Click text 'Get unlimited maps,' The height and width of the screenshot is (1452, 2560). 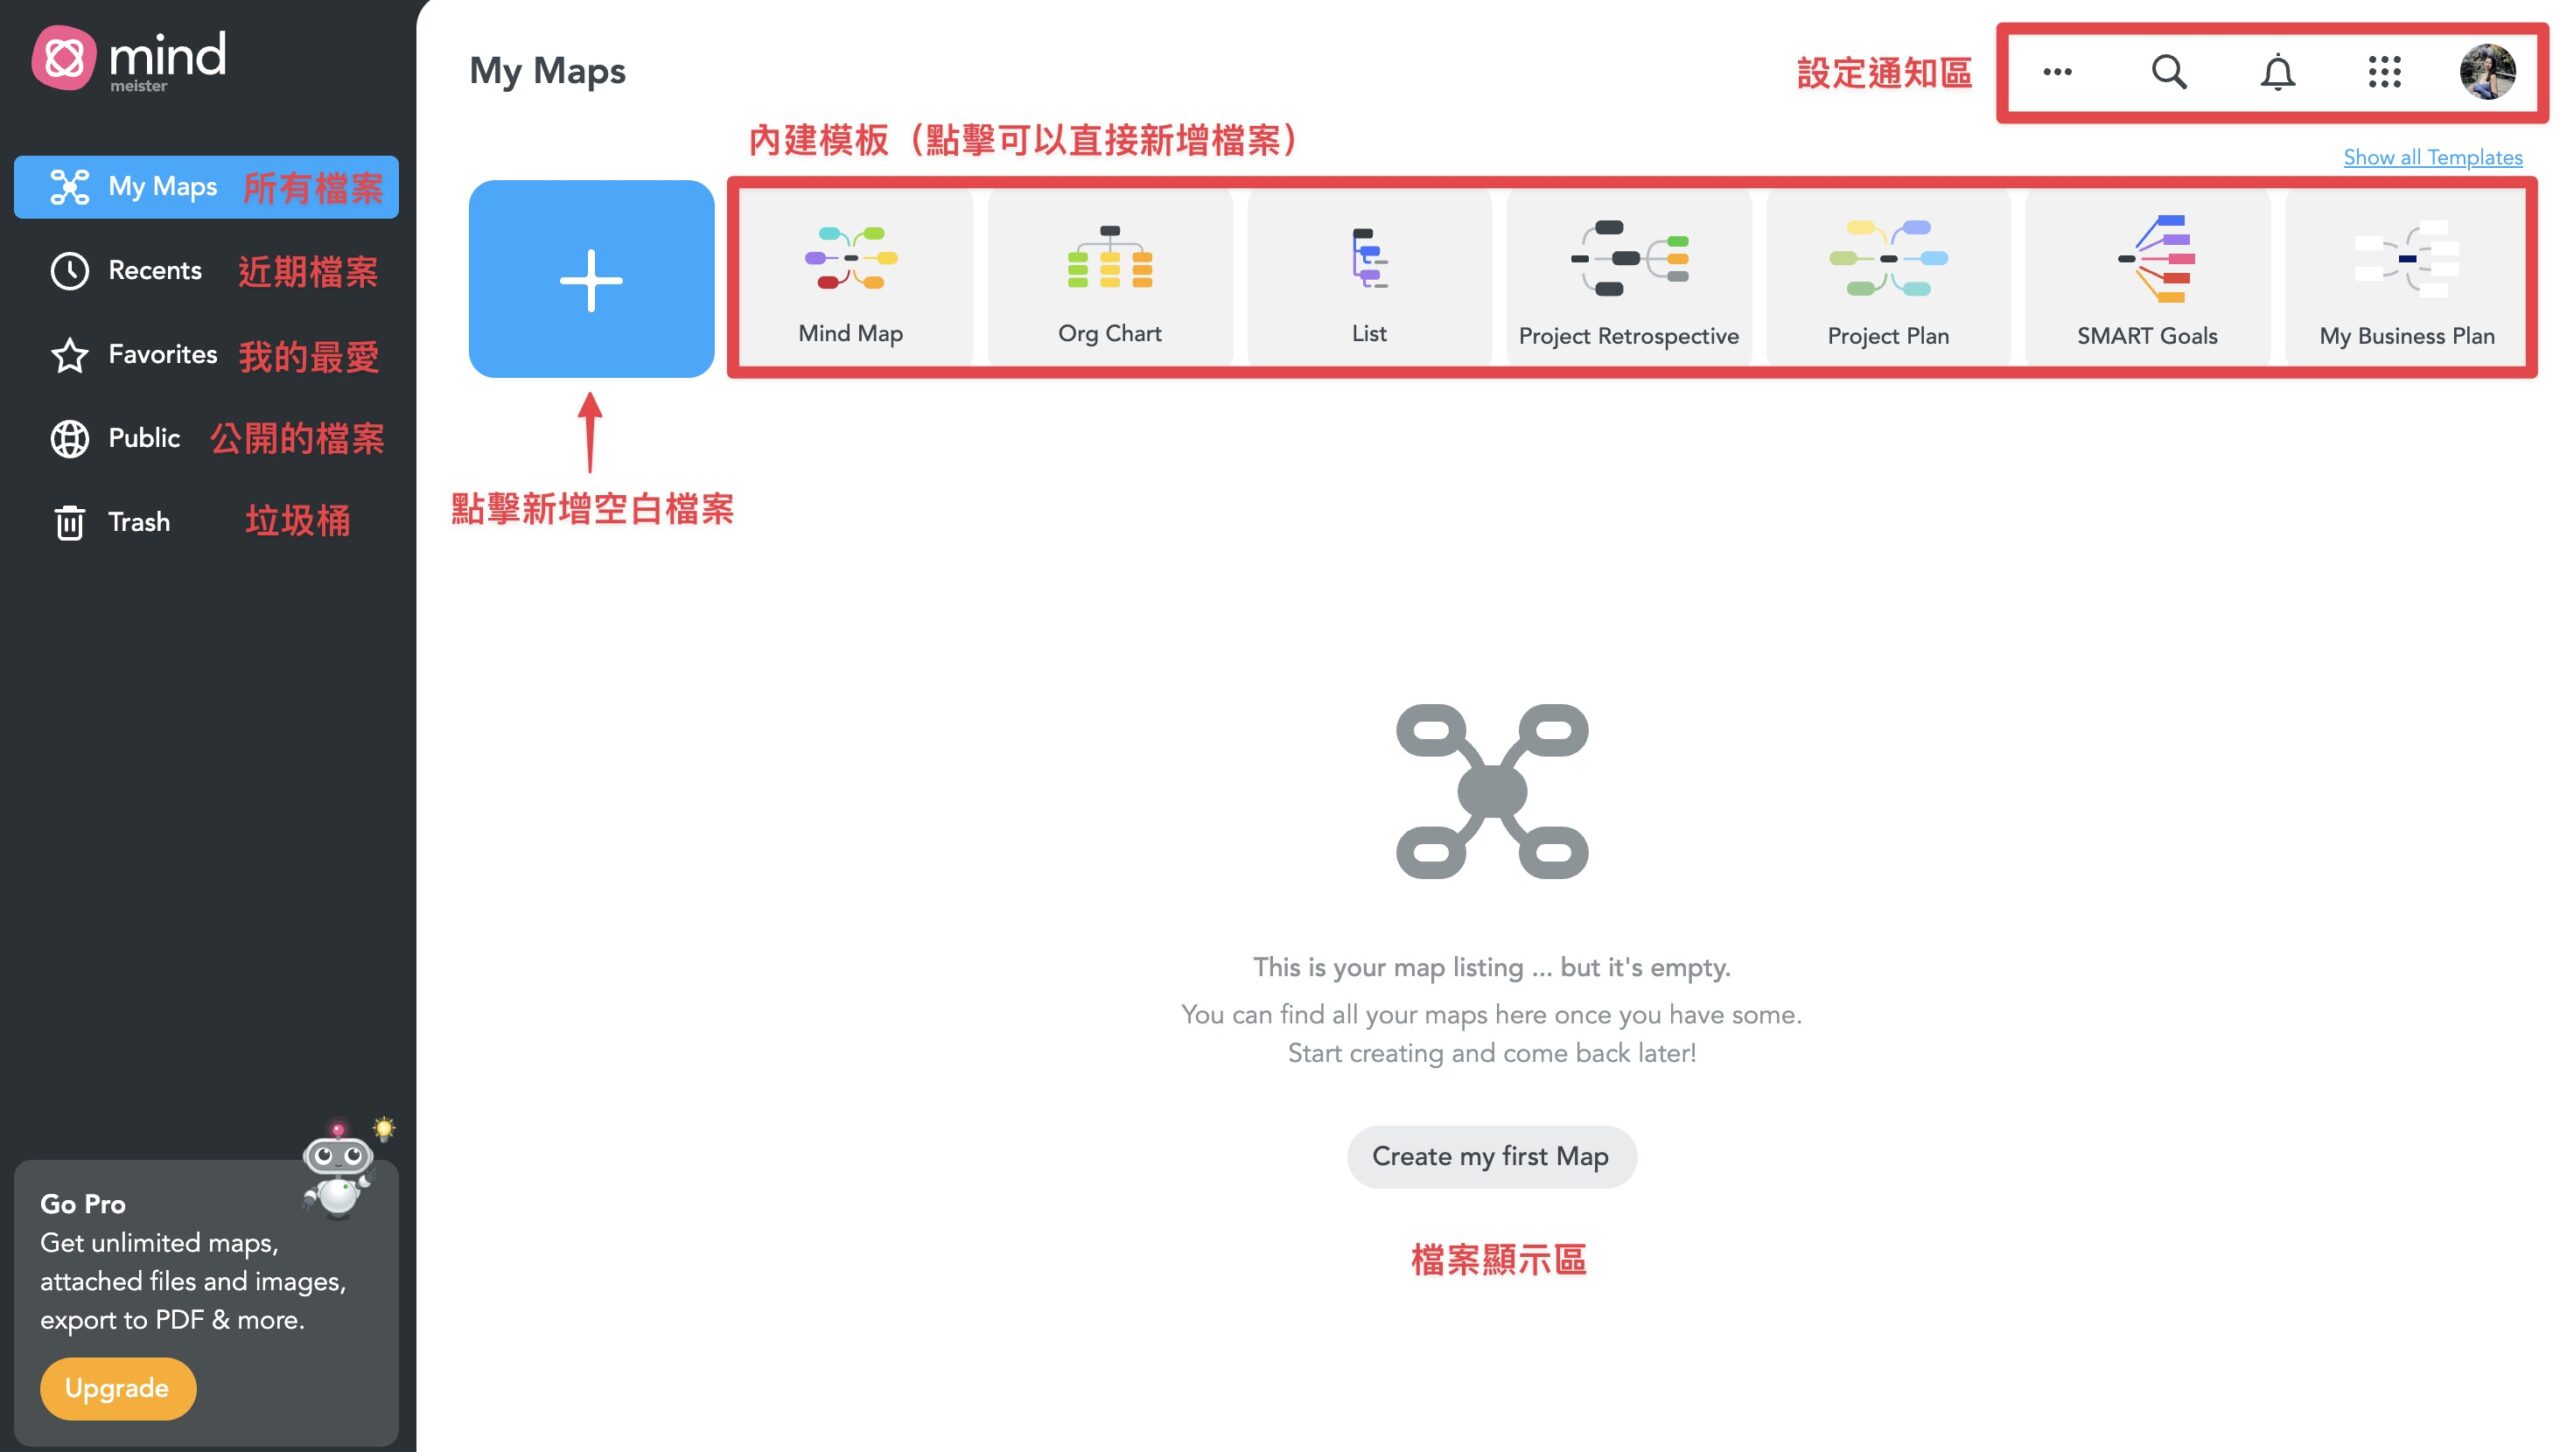click(159, 1243)
